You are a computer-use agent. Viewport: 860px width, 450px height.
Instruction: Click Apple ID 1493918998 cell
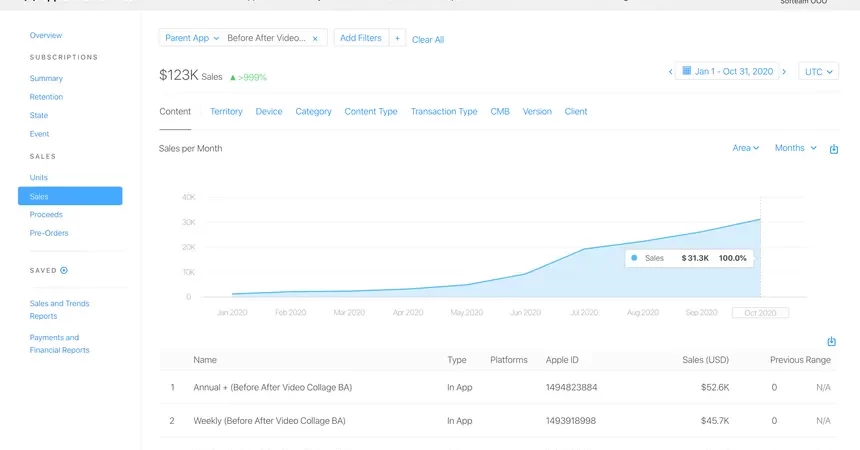pyautogui.click(x=570, y=421)
